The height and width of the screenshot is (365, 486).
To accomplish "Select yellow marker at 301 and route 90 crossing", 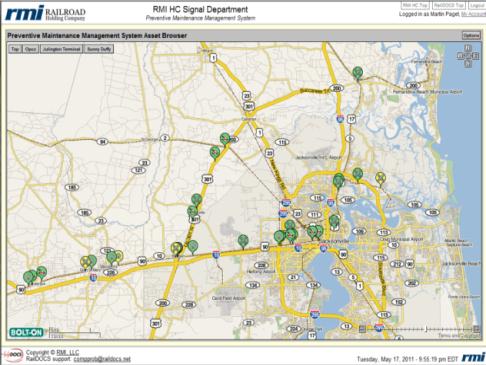I will pos(176,248).
